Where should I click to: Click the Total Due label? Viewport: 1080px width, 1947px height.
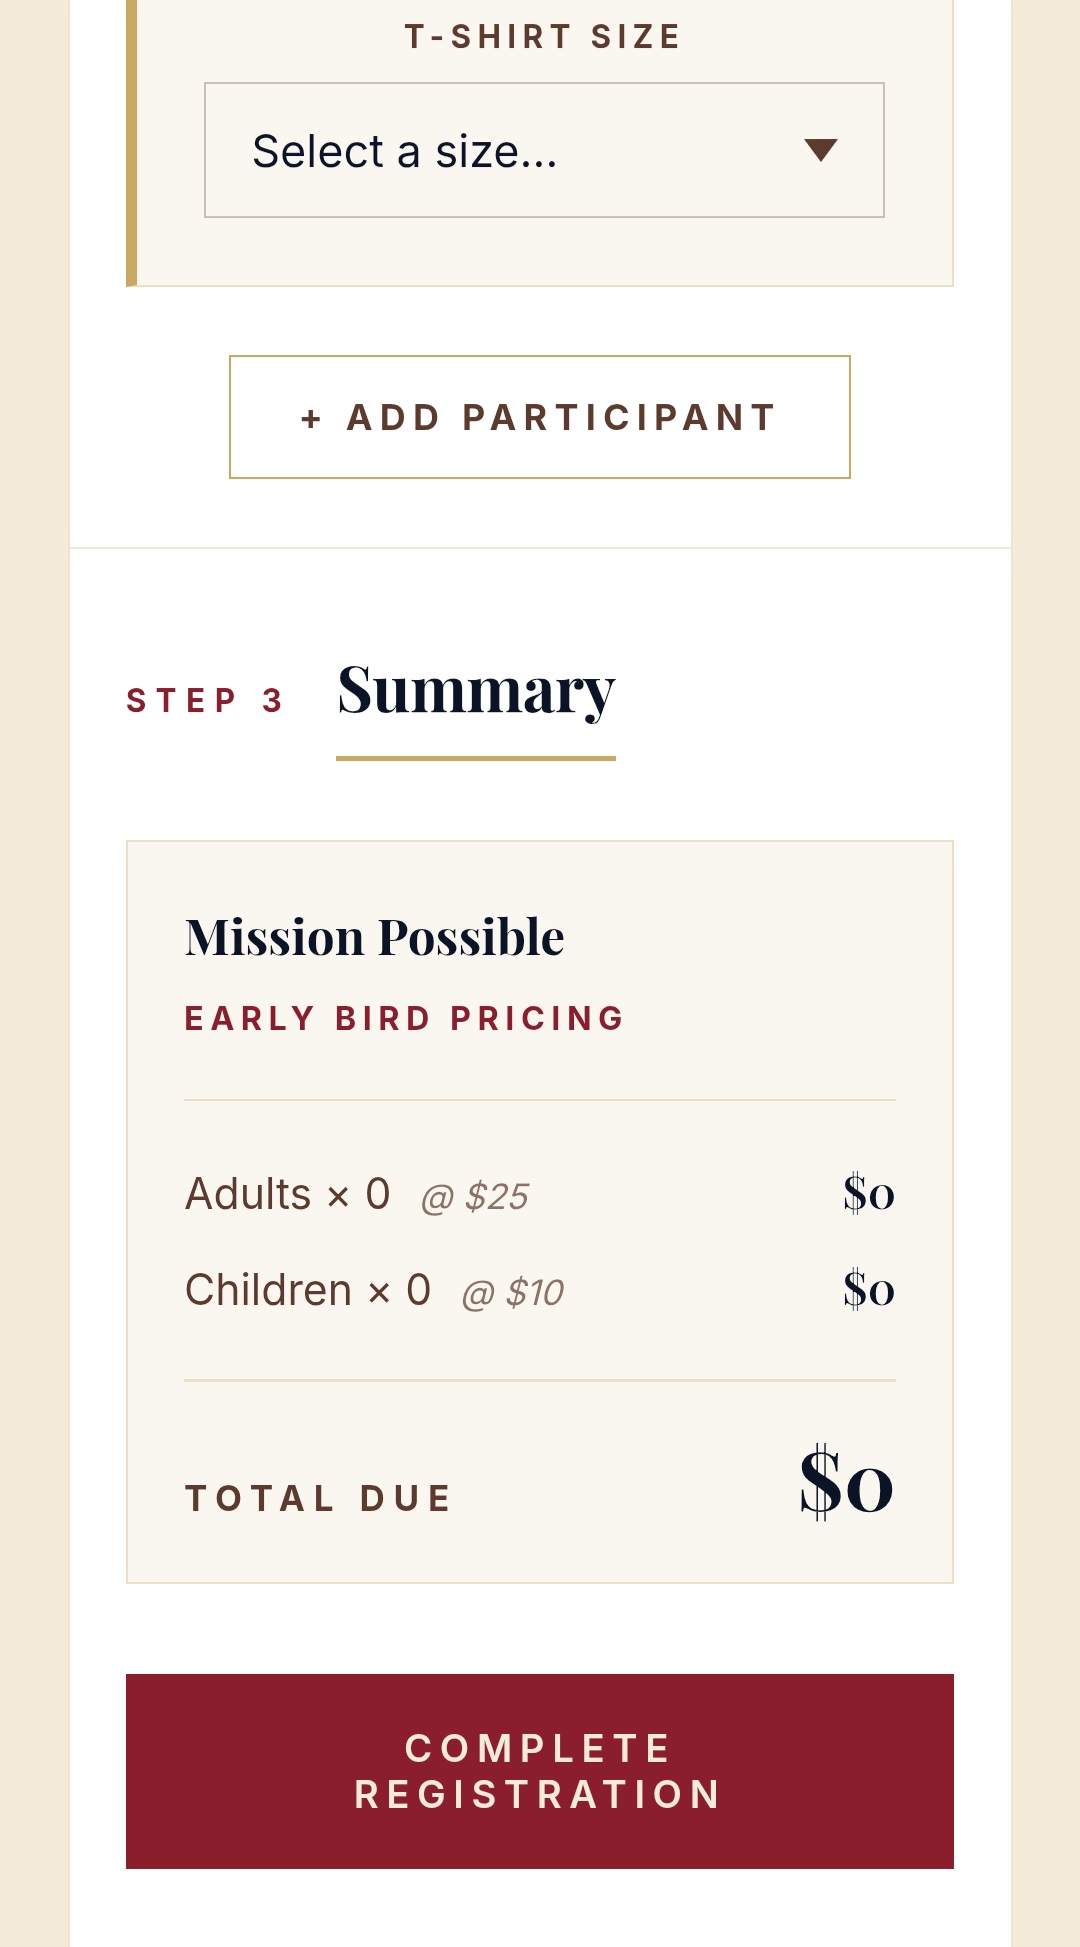tap(319, 1498)
